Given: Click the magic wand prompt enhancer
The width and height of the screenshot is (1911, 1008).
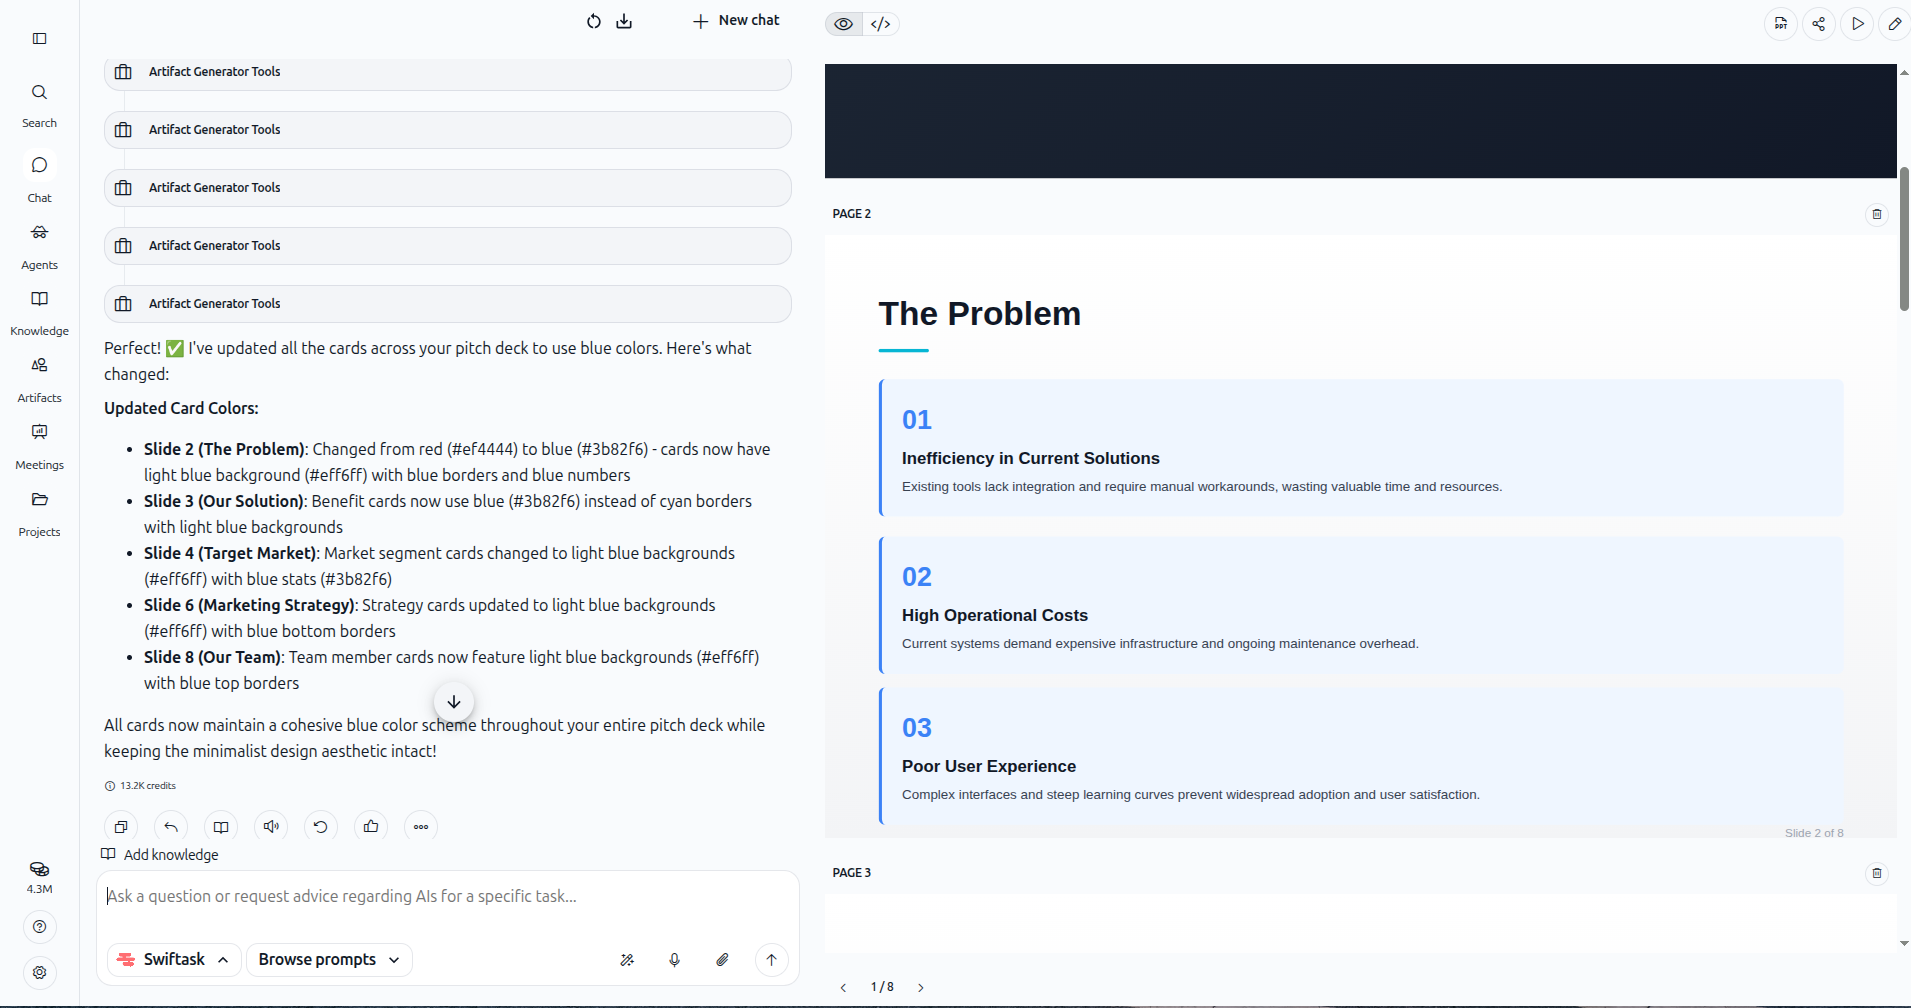Looking at the screenshot, I should coord(627,960).
